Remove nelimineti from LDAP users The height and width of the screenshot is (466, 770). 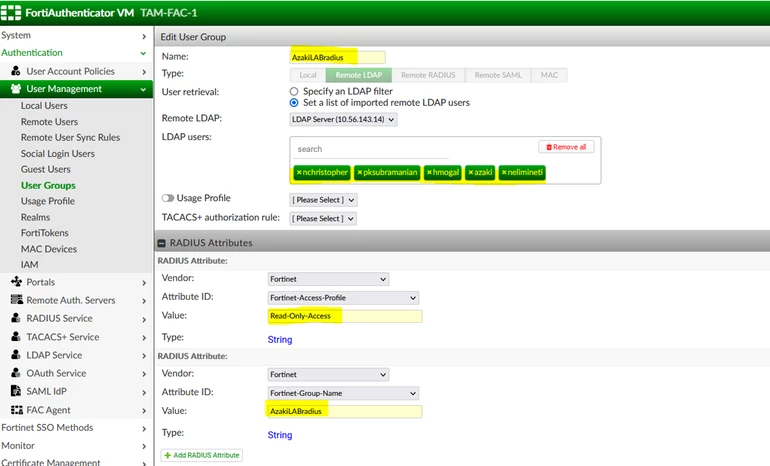coord(504,172)
